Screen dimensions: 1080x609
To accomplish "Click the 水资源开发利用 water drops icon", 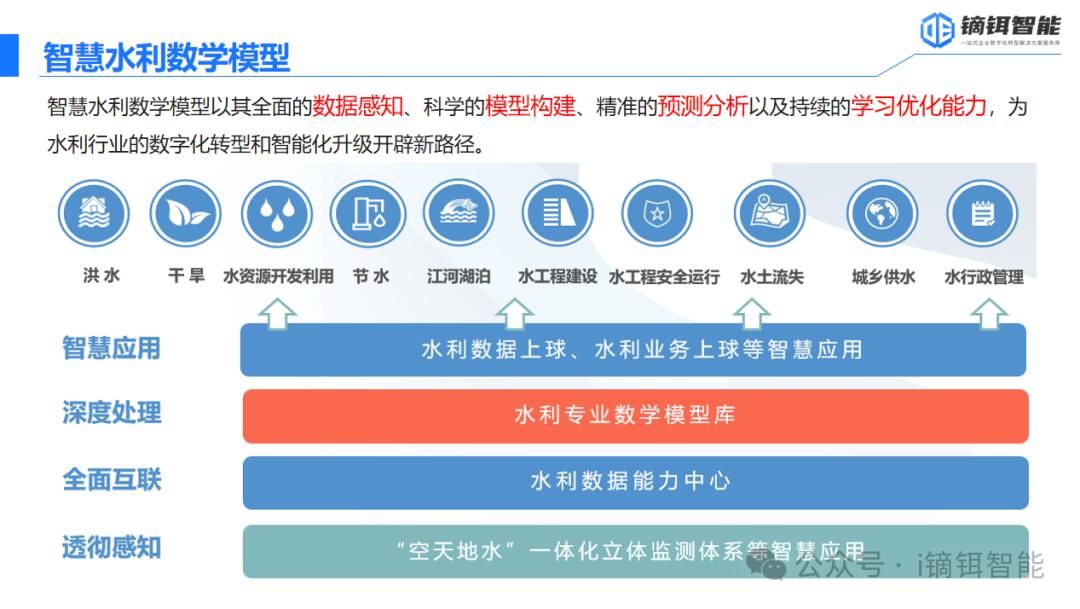I will point(277,213).
